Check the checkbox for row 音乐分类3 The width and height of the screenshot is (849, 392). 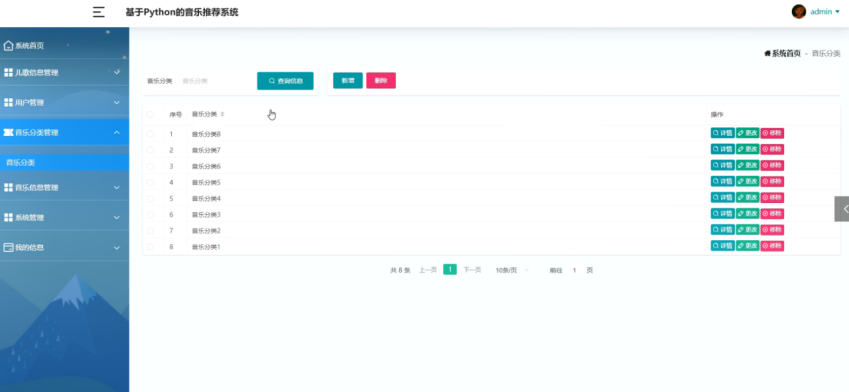pos(151,214)
